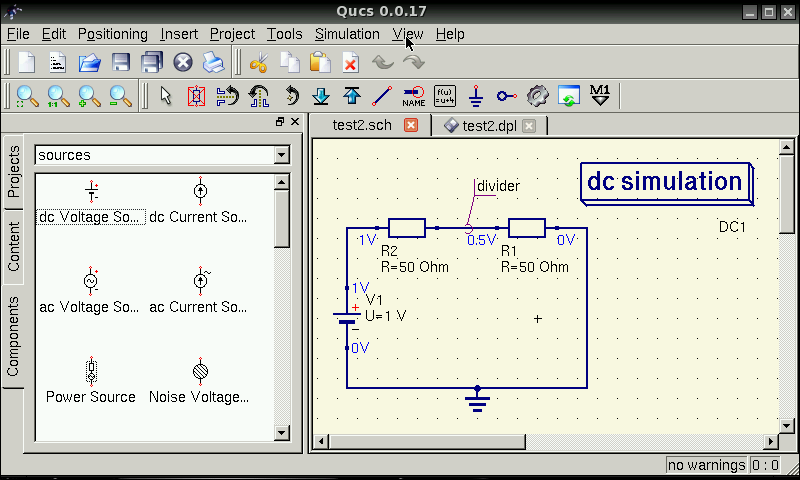Switch to the test2.dpl tab
This screenshot has height=480, width=800.
click(482, 125)
